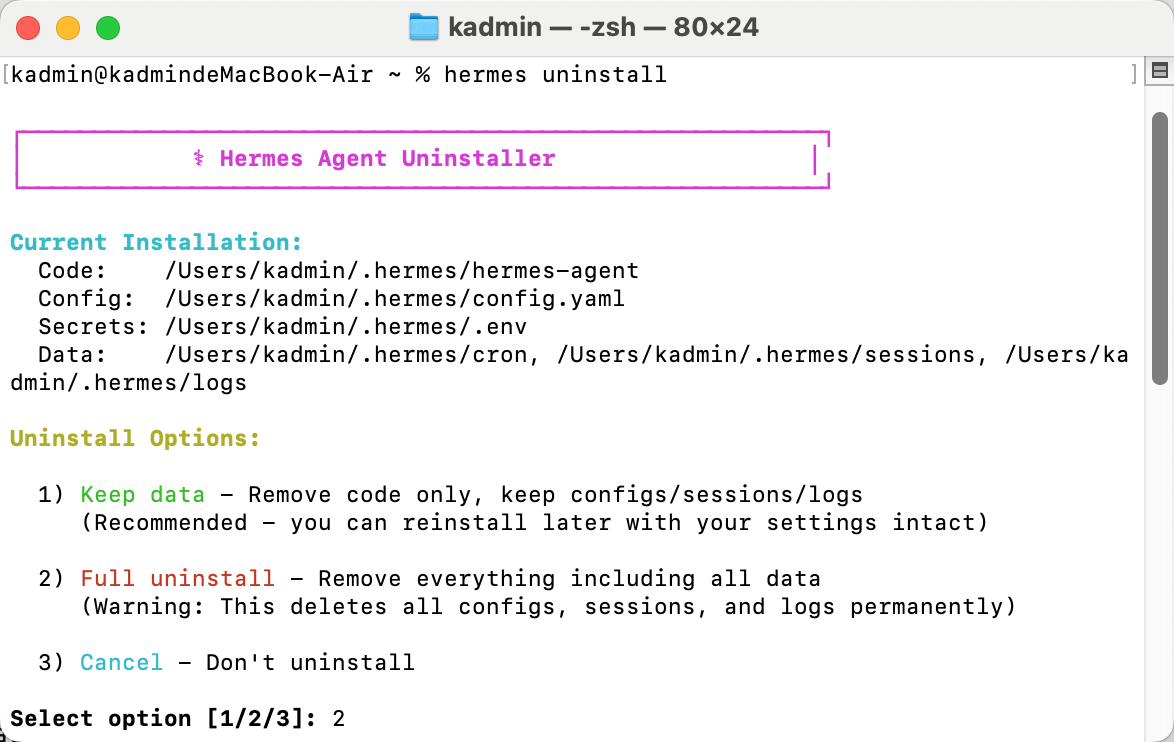Click the secrets path ending in .env

345,326
